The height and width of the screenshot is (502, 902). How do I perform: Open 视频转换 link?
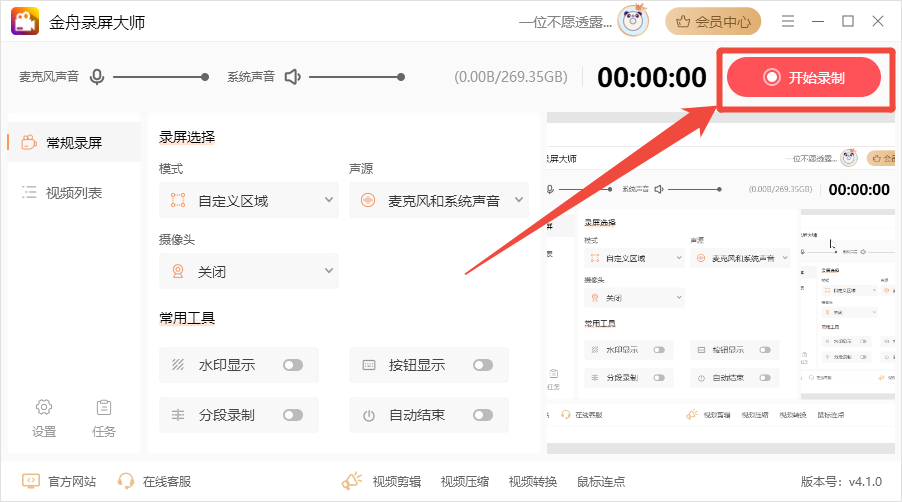click(533, 481)
